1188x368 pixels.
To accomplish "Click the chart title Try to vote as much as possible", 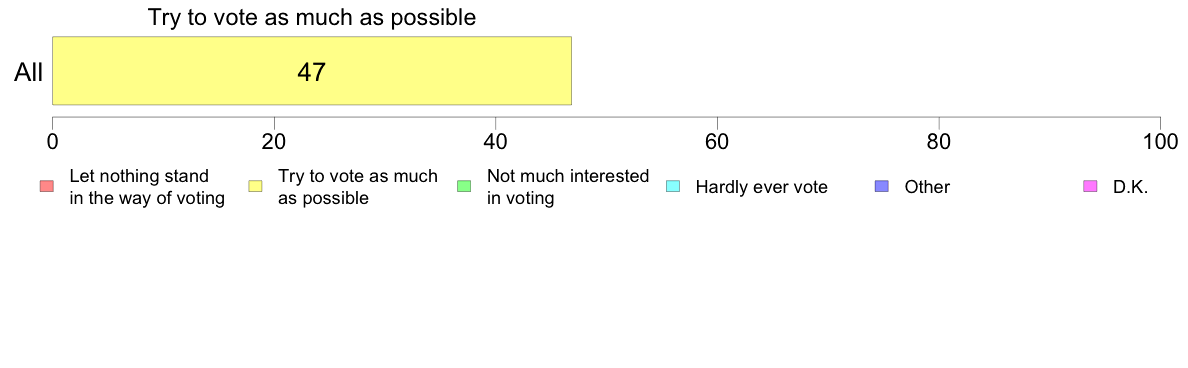I will [311, 17].
